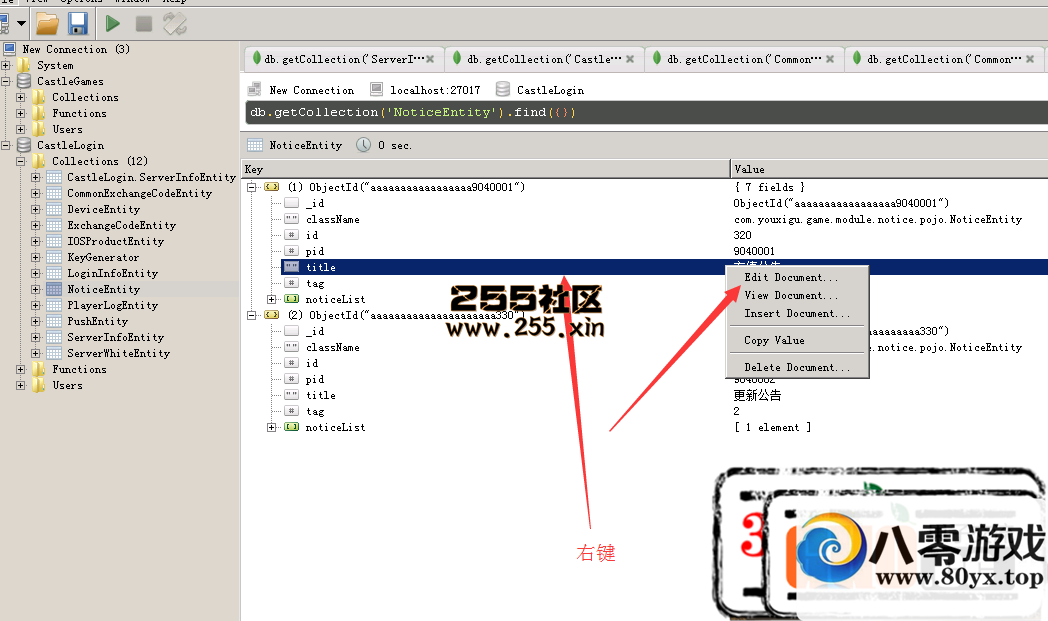Click the Collections (12) folder icon
This screenshot has height=621, width=1048.
pos(39,161)
